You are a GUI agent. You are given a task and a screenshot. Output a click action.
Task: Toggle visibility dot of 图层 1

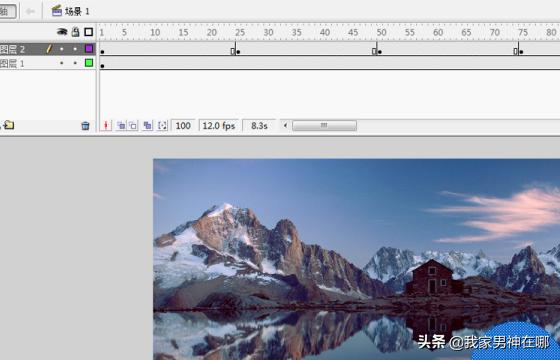click(x=61, y=63)
